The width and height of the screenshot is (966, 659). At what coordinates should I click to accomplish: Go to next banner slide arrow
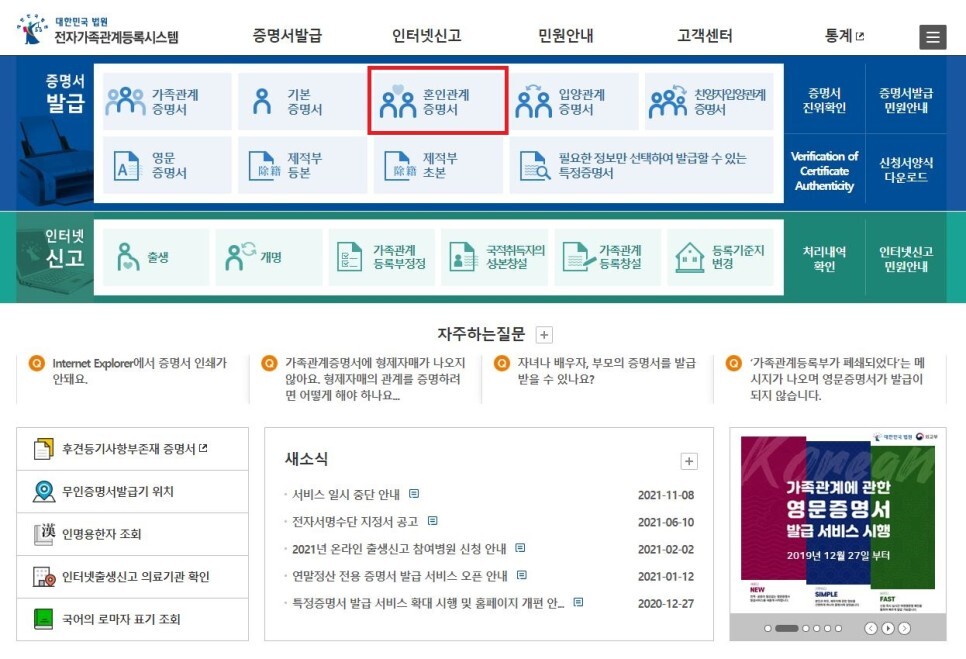click(x=904, y=628)
